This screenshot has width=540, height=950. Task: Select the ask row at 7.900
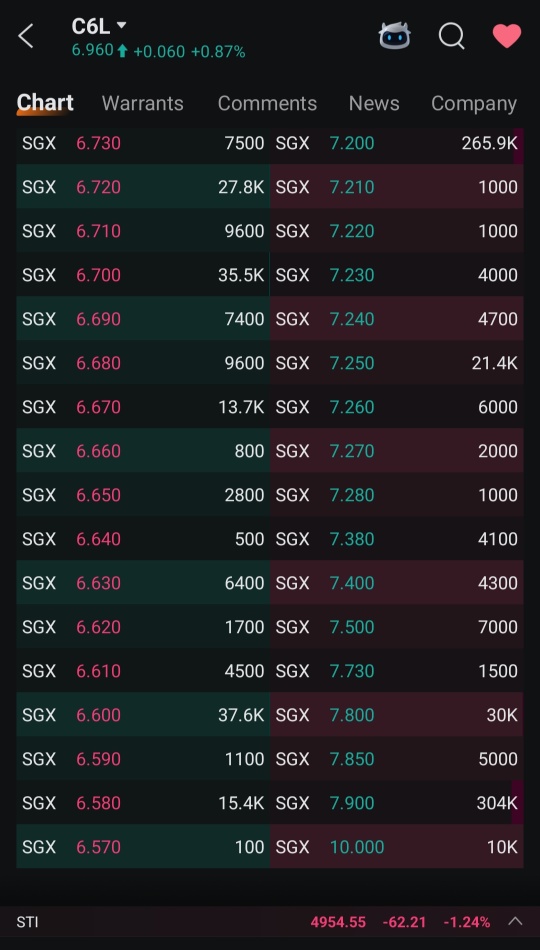tap(396, 803)
